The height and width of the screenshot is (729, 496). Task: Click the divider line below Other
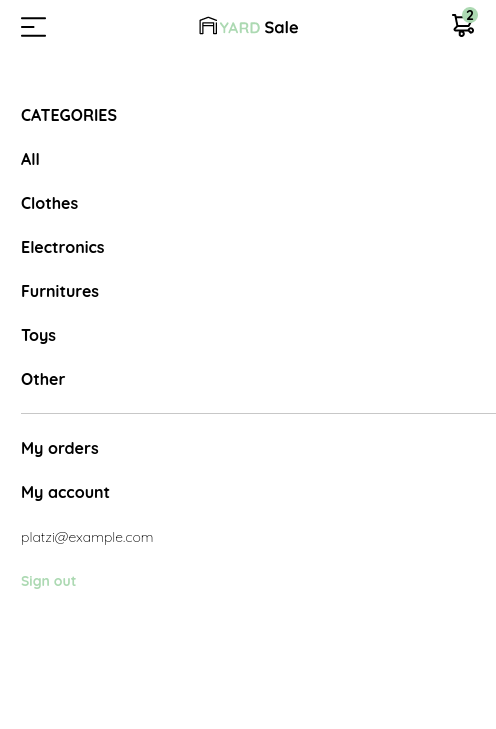[258, 413]
